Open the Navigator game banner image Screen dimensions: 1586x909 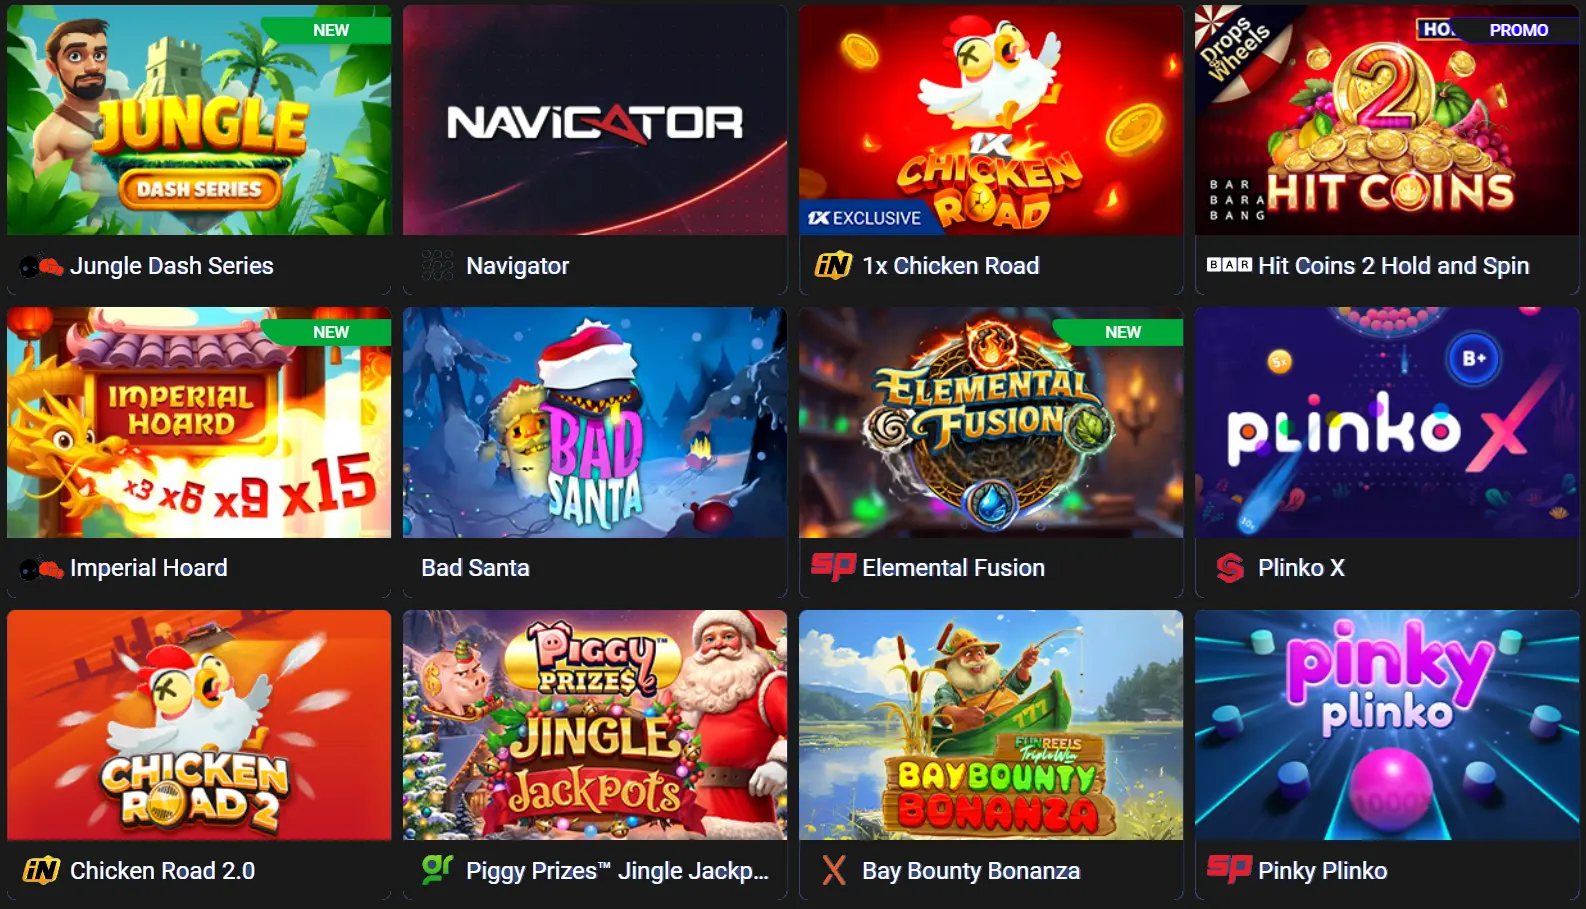(x=595, y=120)
